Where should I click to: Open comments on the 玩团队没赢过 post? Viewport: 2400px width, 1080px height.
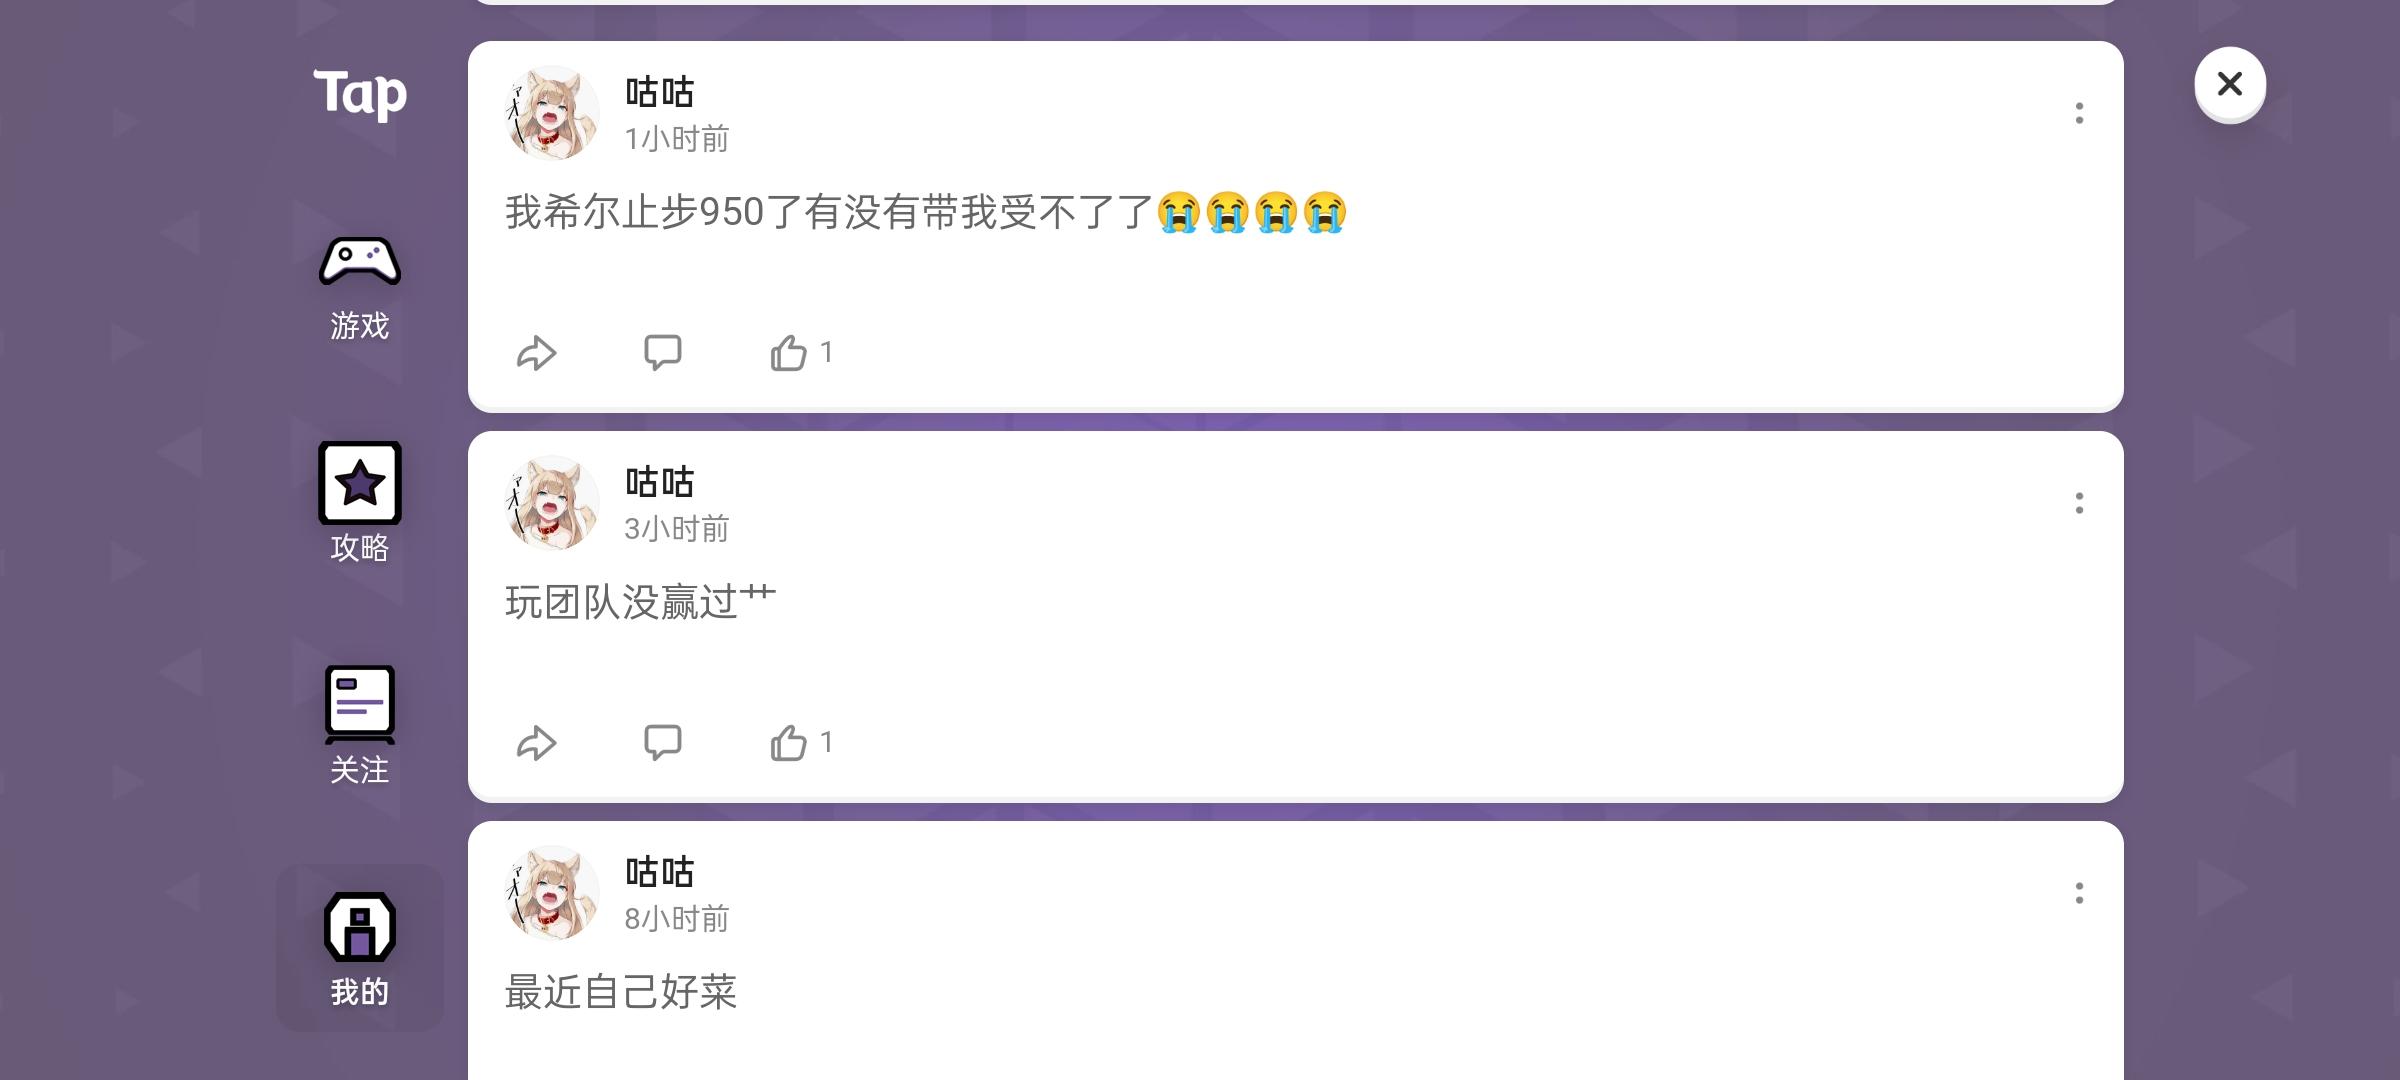point(662,743)
